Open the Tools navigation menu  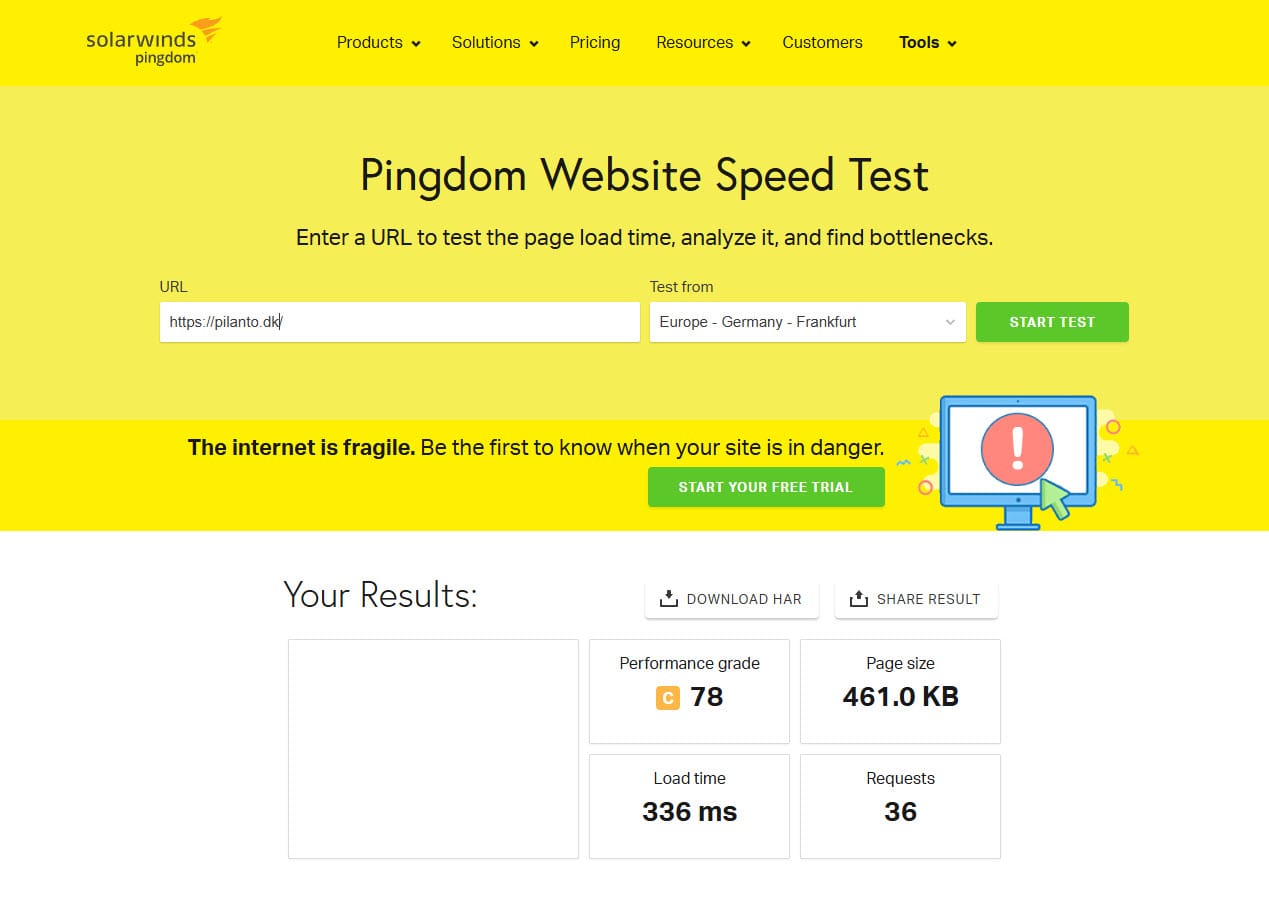click(919, 43)
